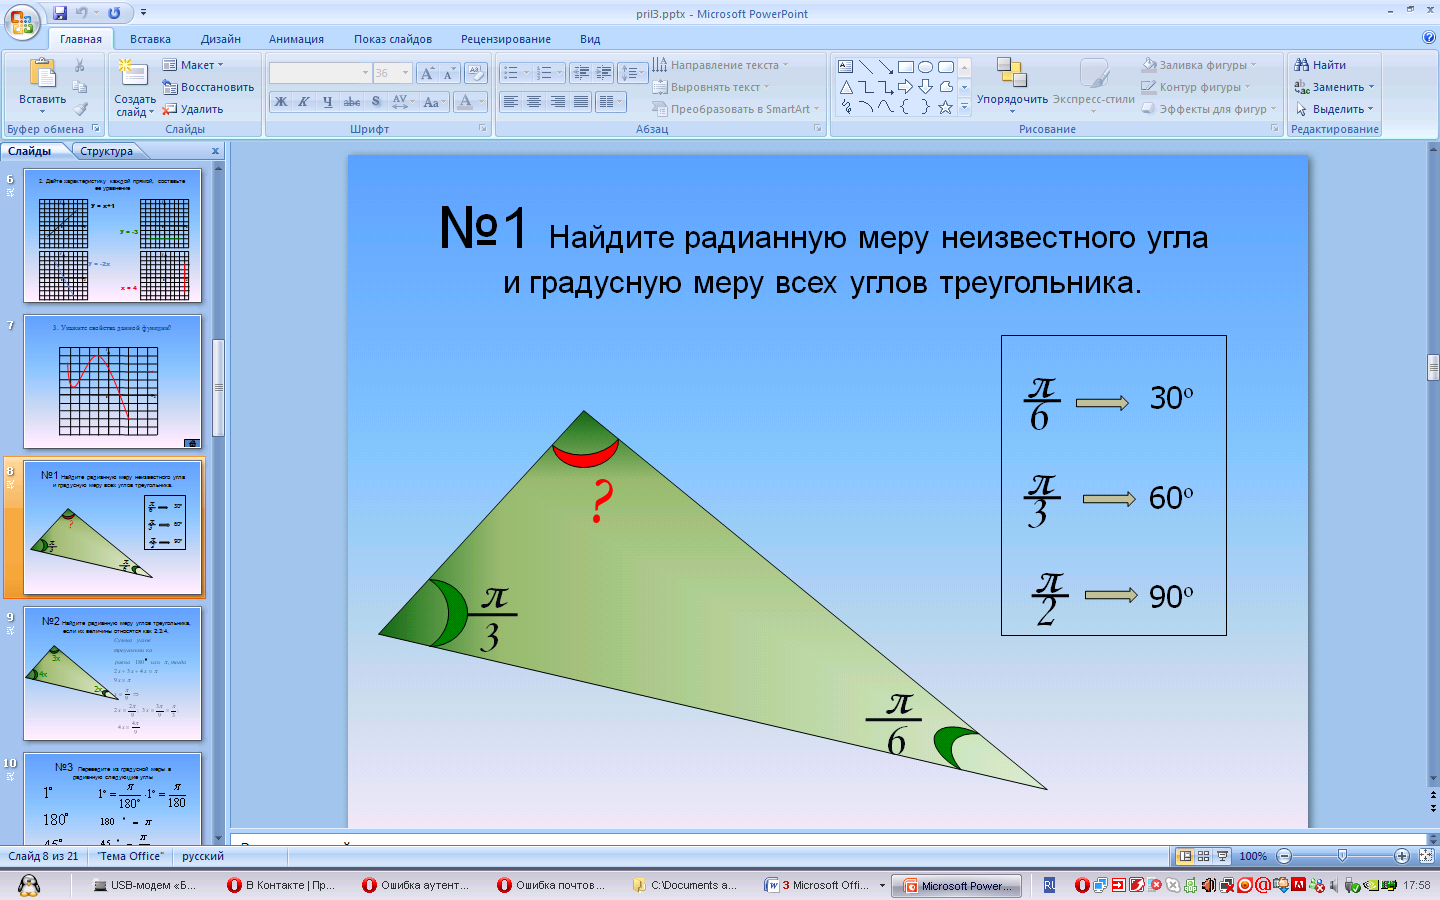
Task: Click the slide panel vertical scrollbar
Action: tap(218, 388)
